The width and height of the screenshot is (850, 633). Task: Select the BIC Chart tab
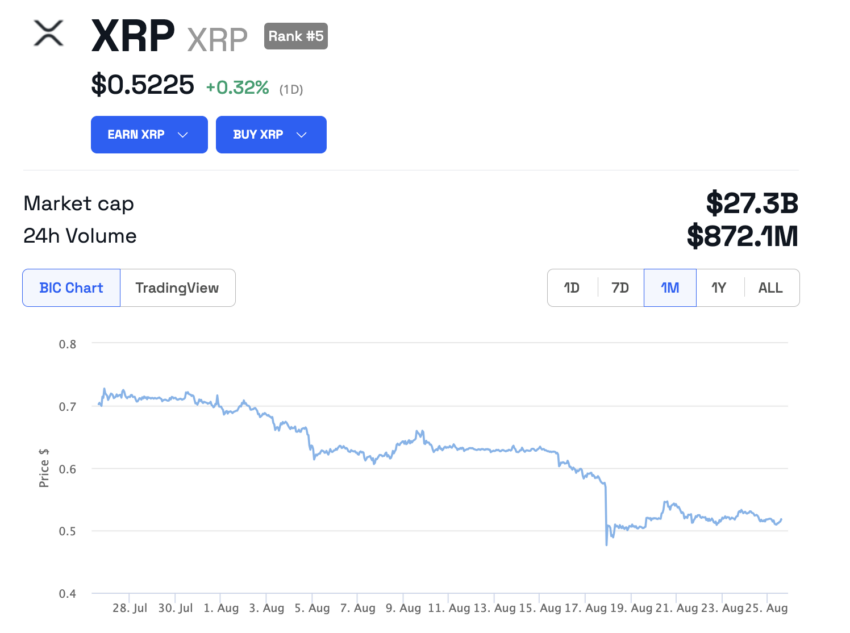pos(70,287)
